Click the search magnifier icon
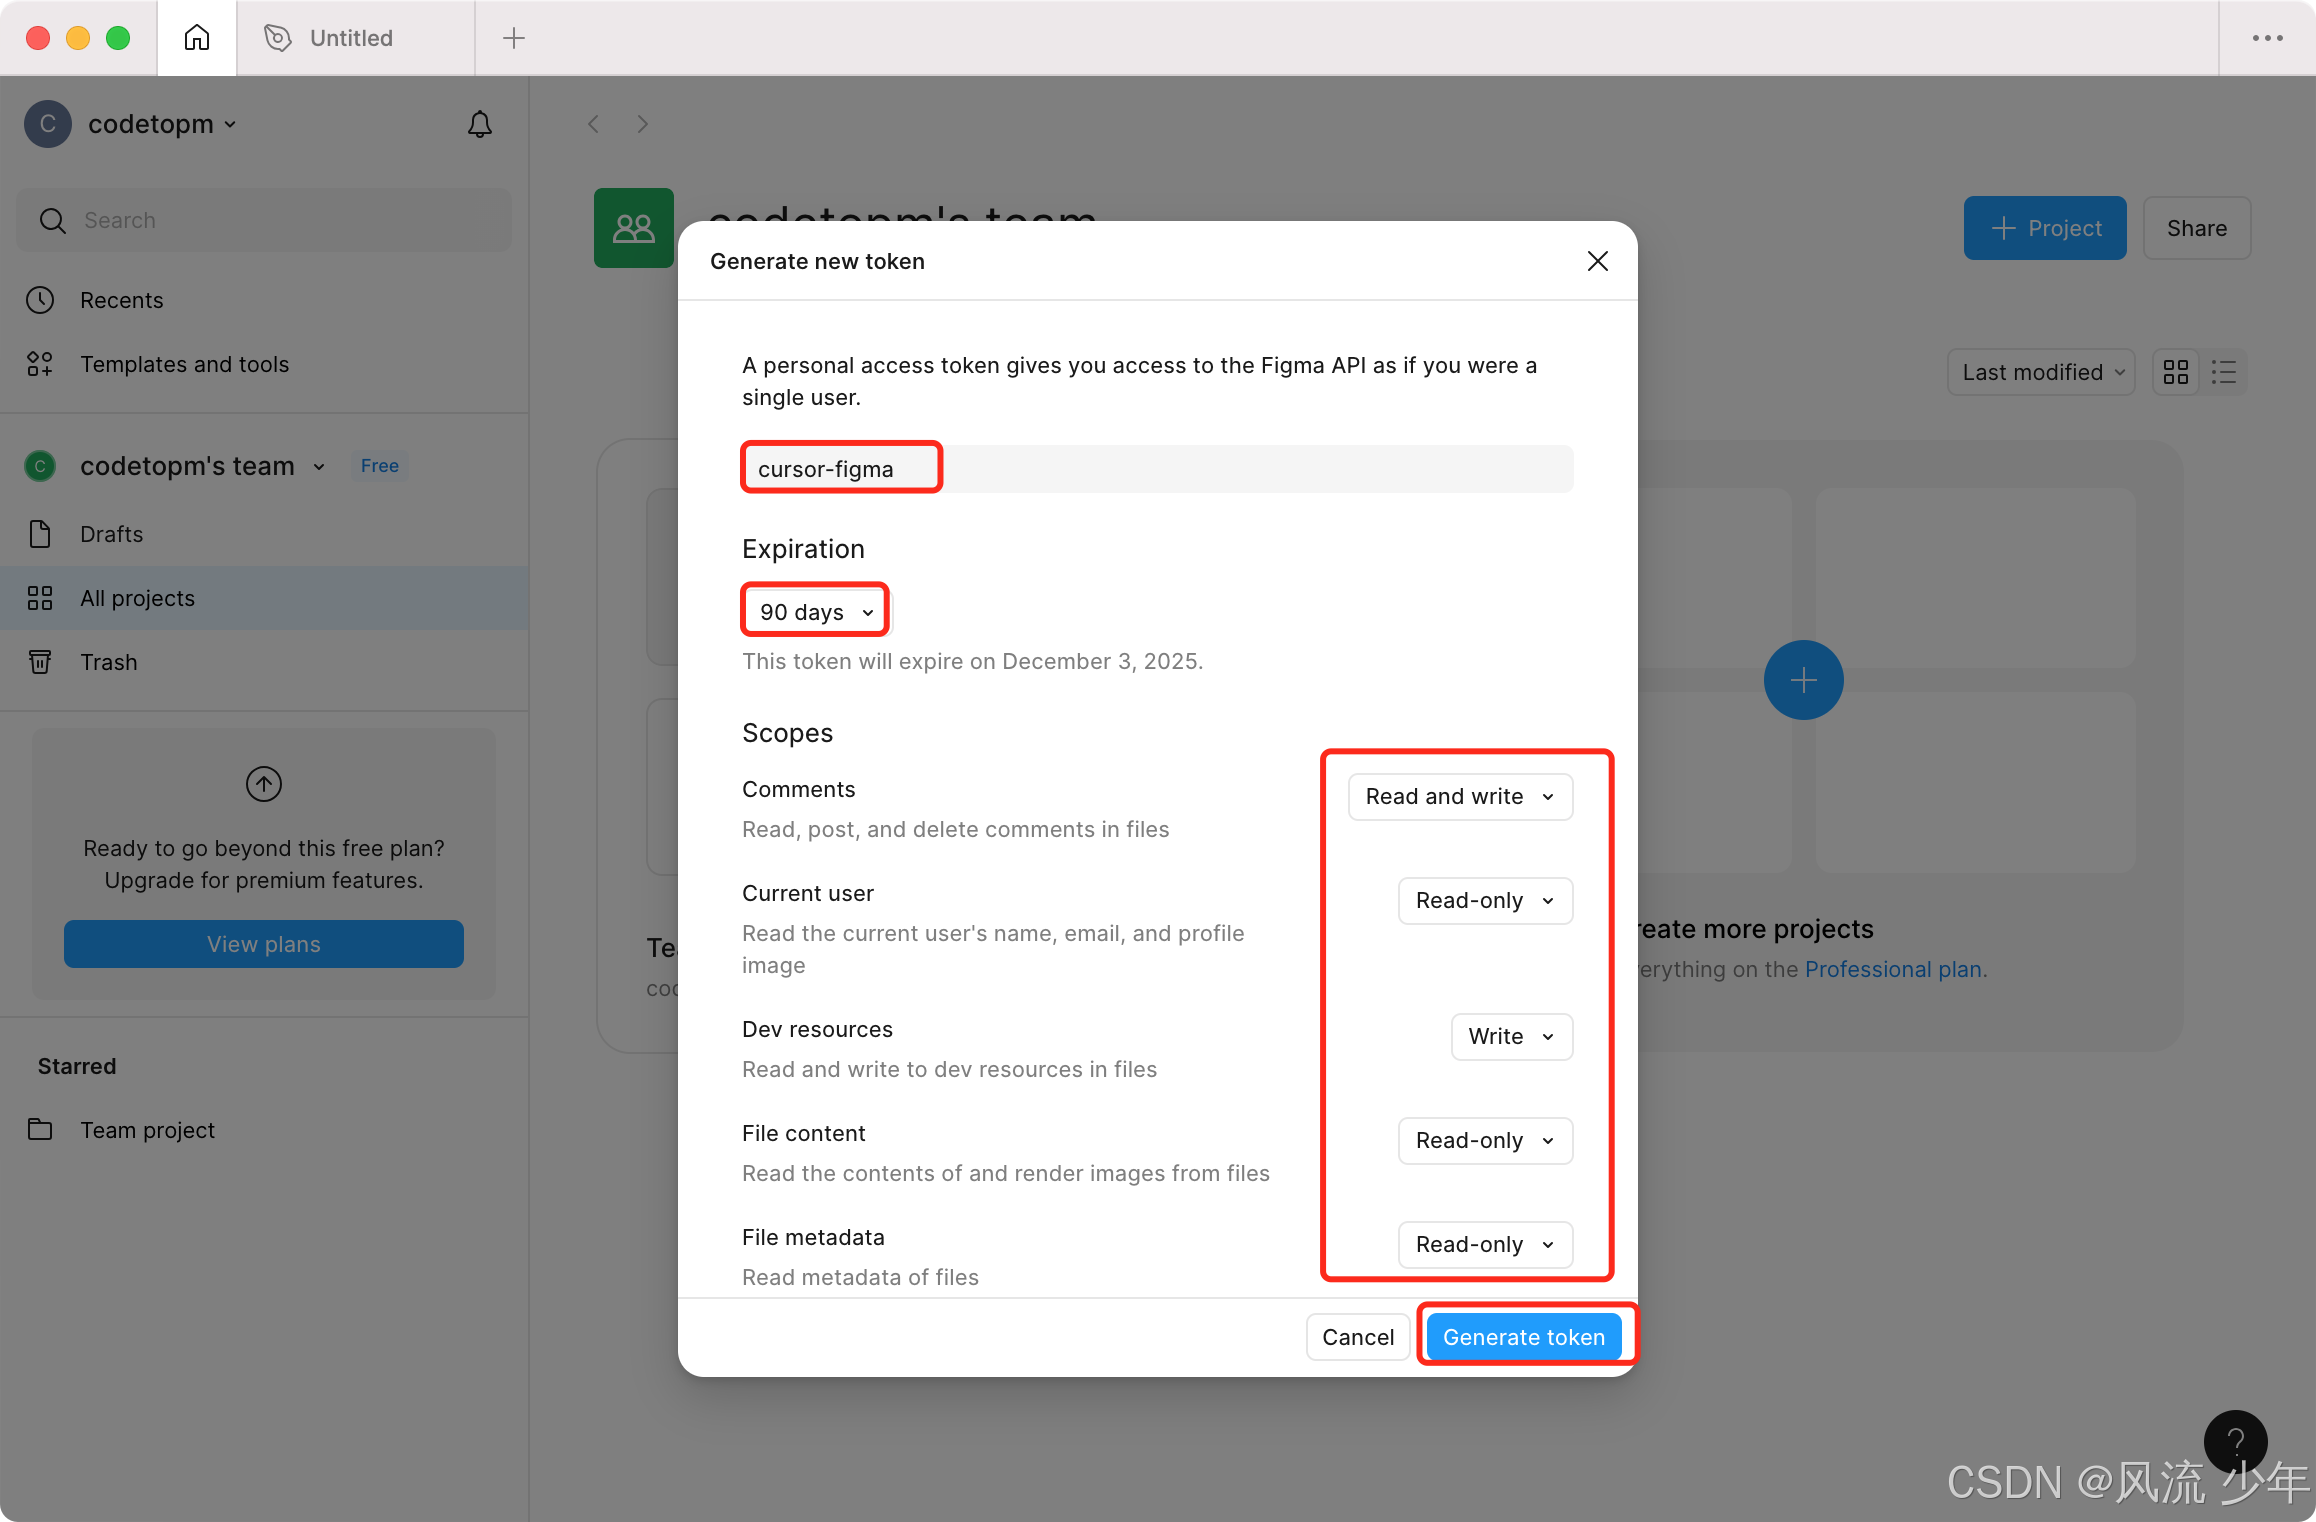The height and width of the screenshot is (1522, 2316). tap(53, 220)
